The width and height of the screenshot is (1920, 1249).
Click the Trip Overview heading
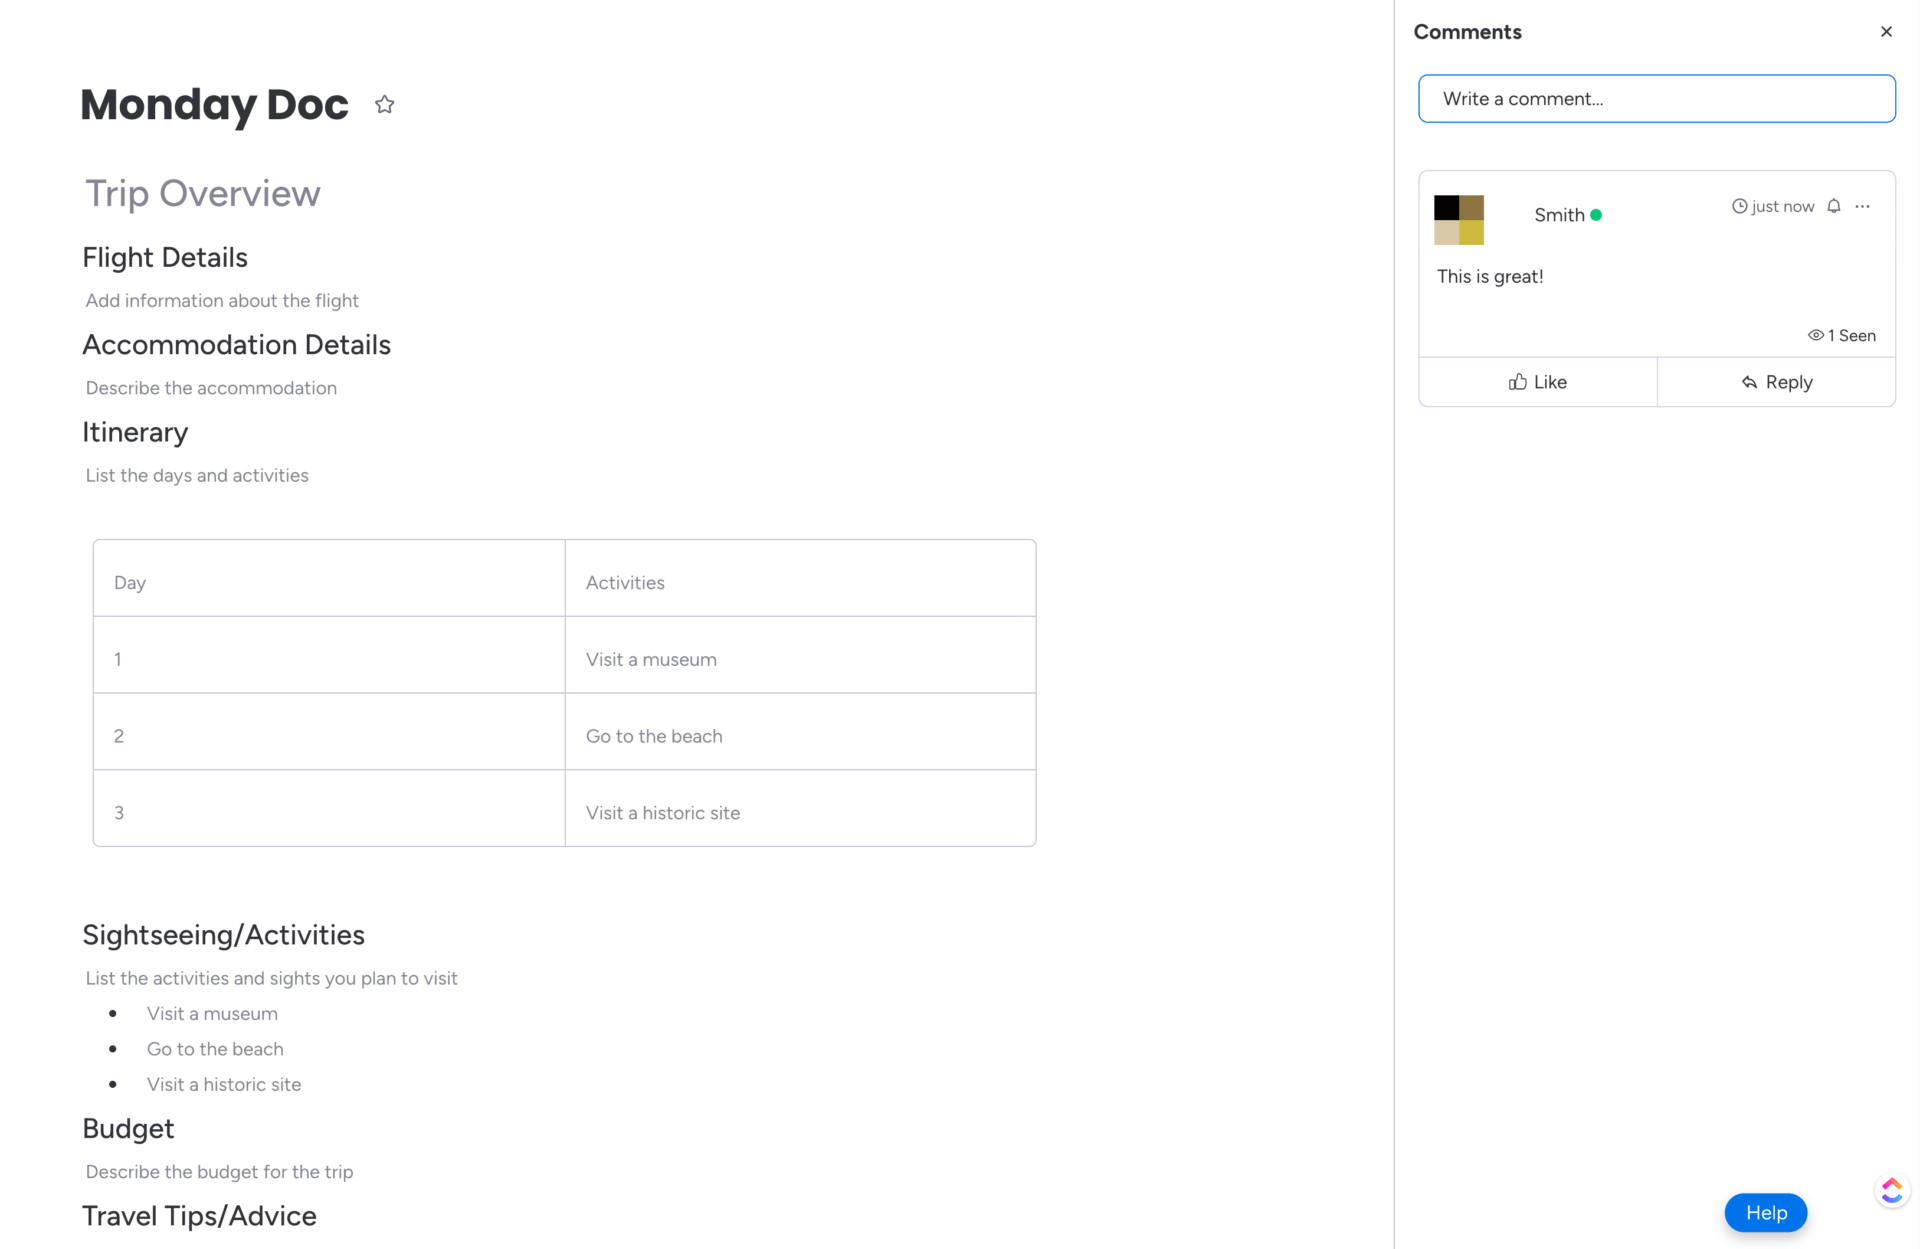pos(203,194)
